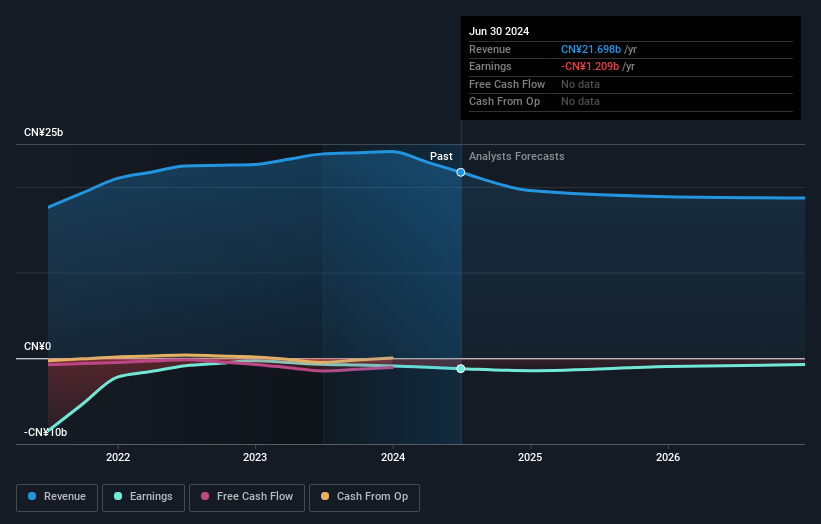Click the 2023 x-axis label

click(255, 457)
